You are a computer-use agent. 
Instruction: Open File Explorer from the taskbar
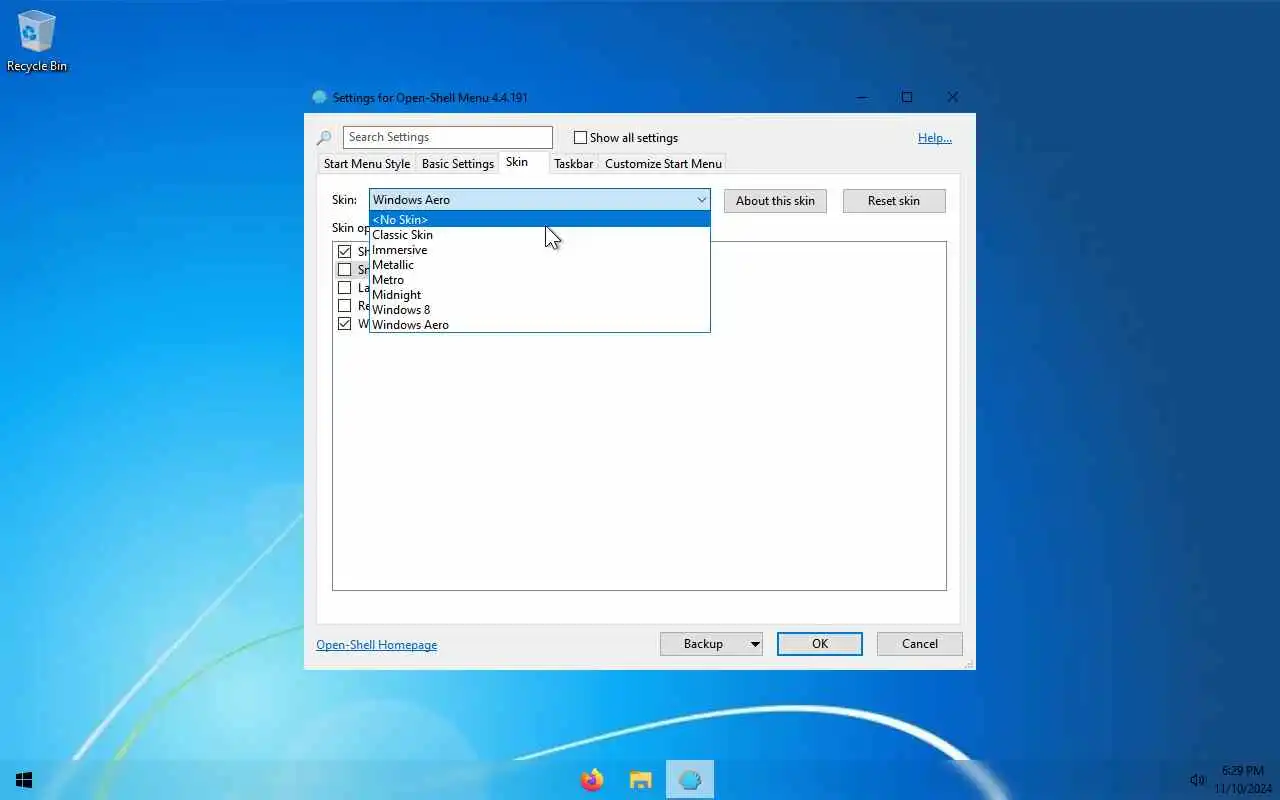(x=640, y=779)
